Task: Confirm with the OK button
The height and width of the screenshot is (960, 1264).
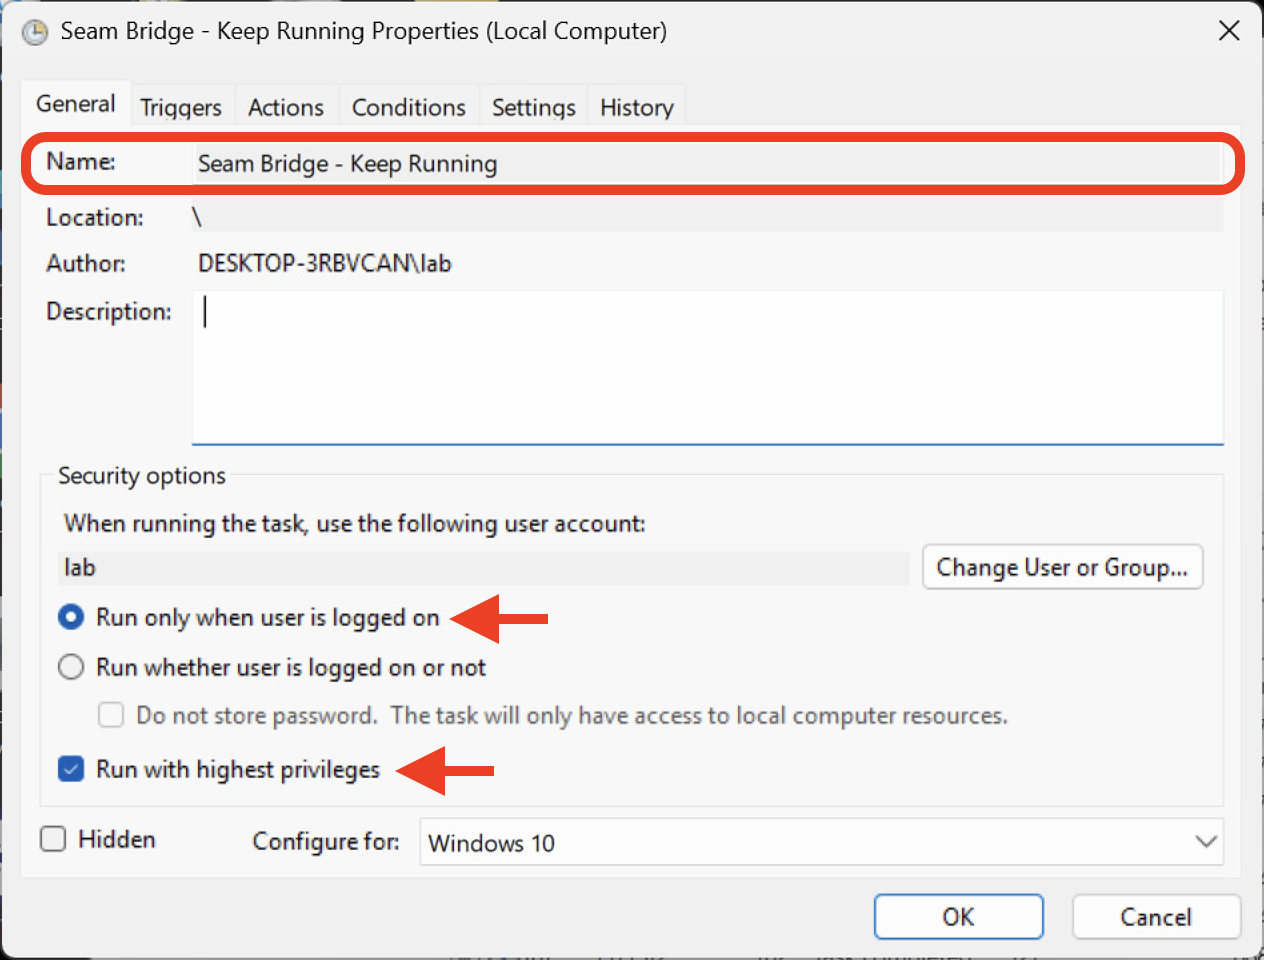Action: (x=958, y=917)
